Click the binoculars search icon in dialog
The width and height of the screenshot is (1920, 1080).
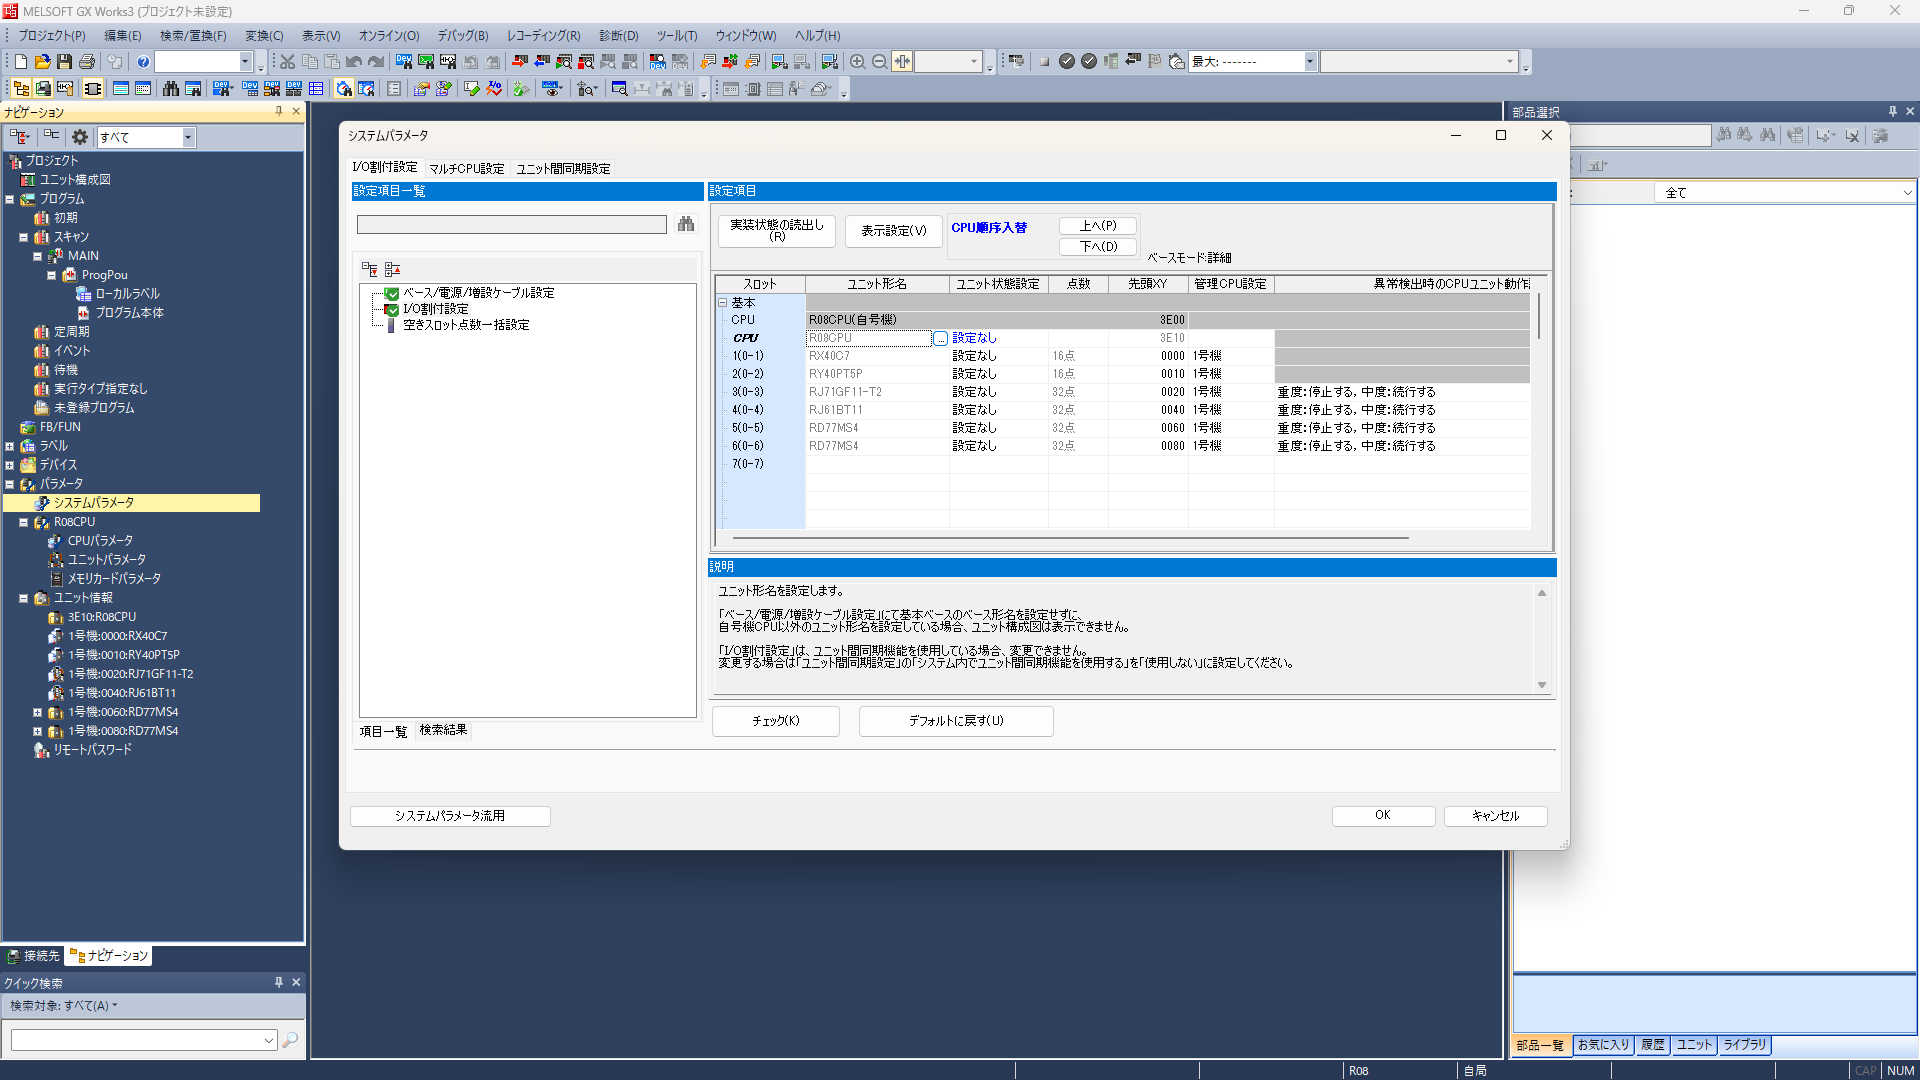tap(686, 224)
